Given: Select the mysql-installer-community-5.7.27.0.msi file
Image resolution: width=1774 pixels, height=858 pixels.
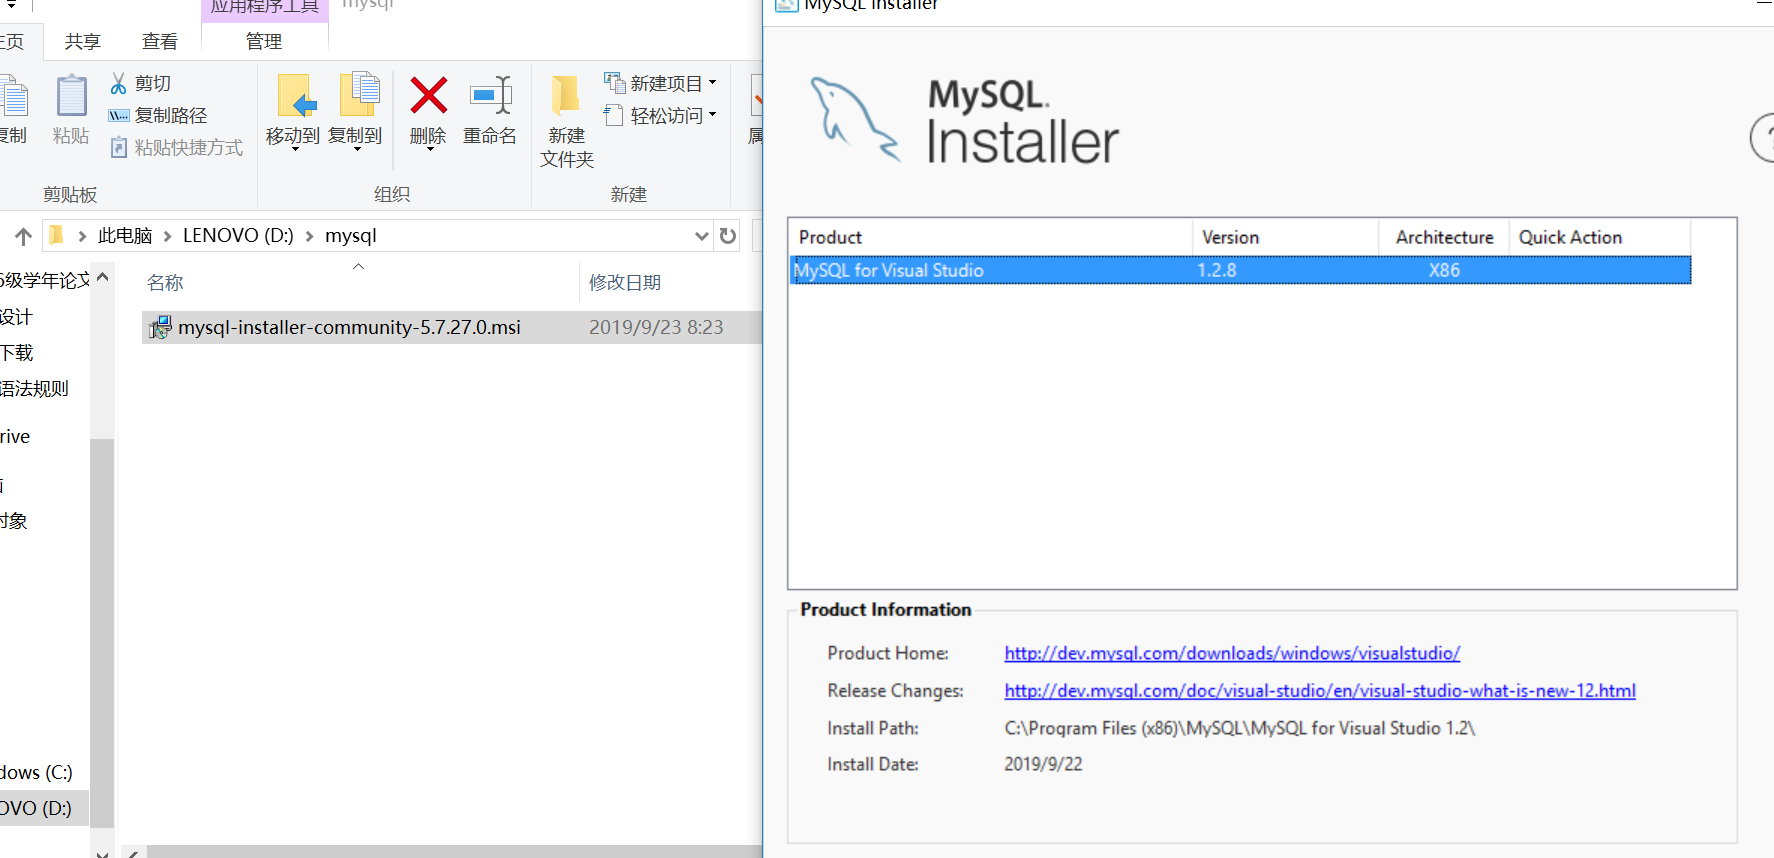Looking at the screenshot, I should 349,328.
